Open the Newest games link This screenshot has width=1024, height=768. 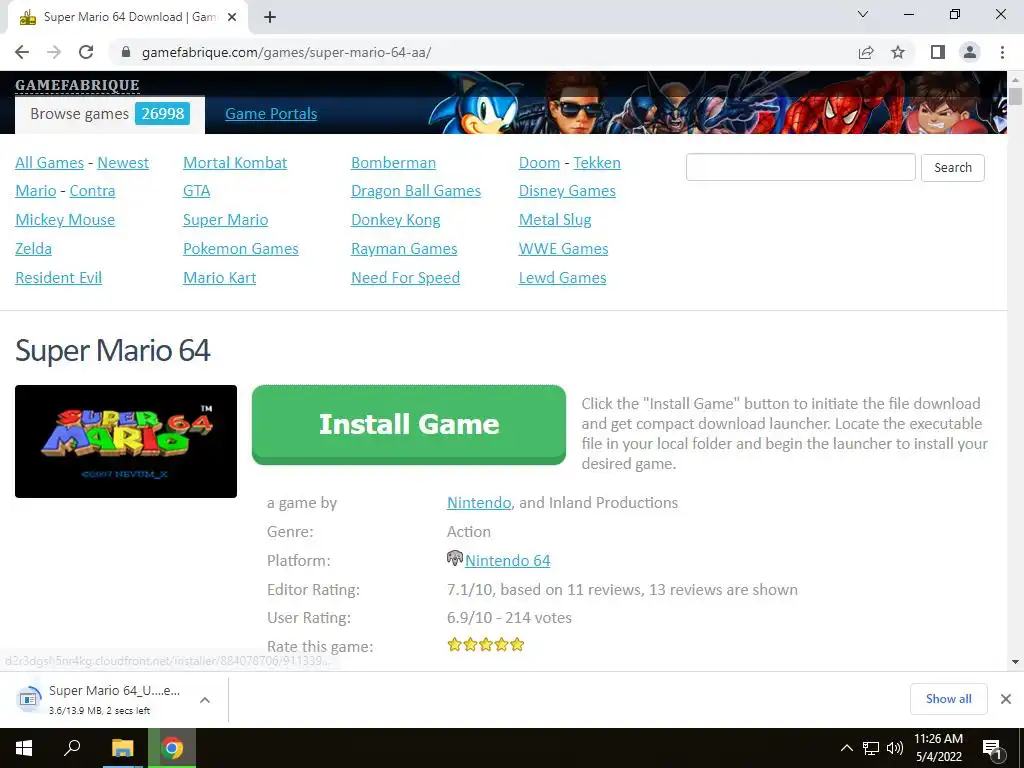click(x=123, y=163)
